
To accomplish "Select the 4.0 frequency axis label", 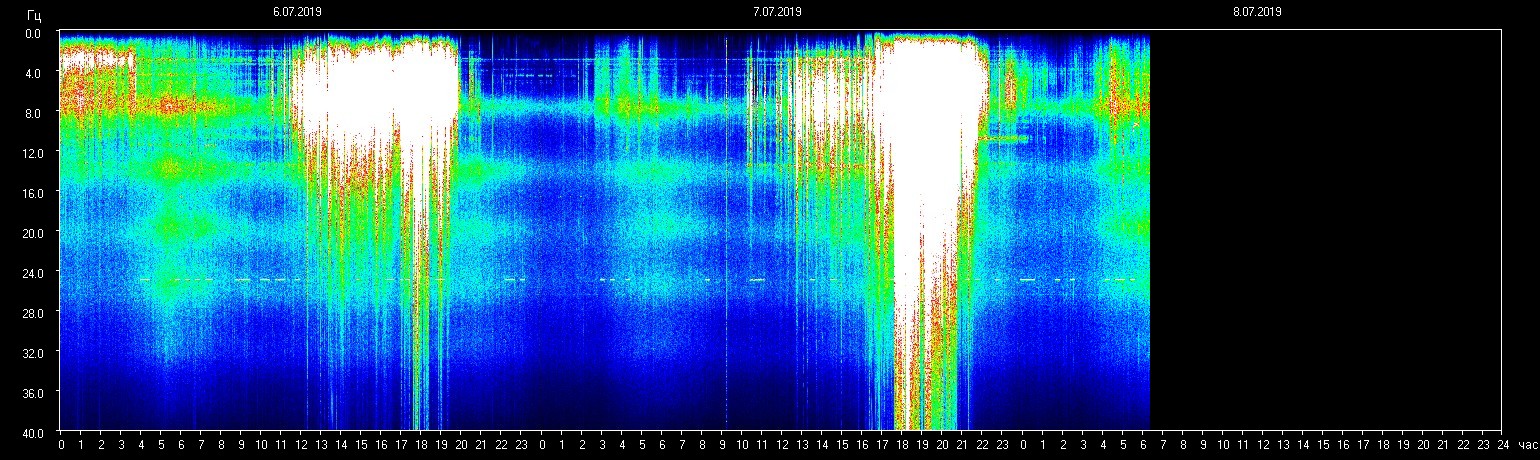I will [x=33, y=73].
